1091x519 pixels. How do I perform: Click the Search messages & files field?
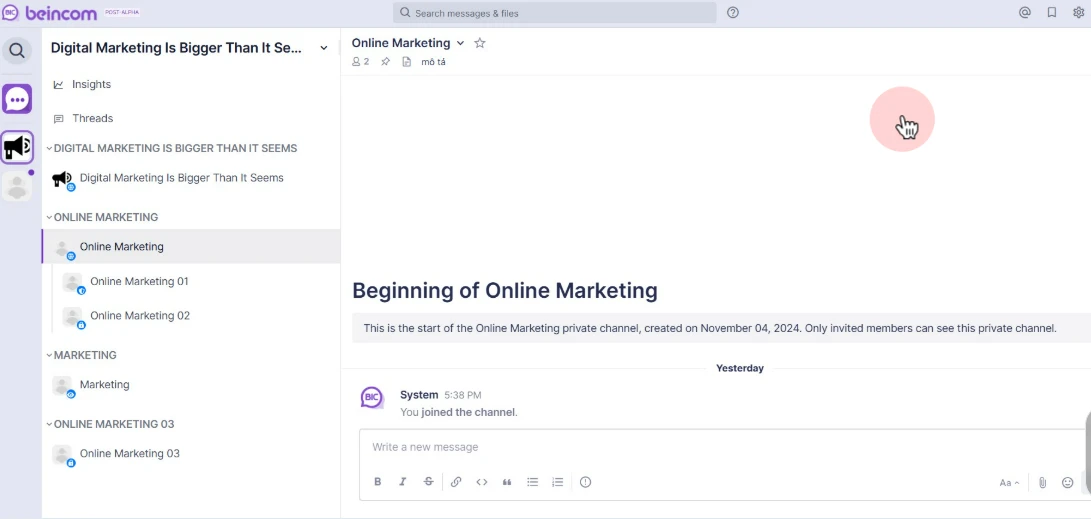(x=555, y=13)
